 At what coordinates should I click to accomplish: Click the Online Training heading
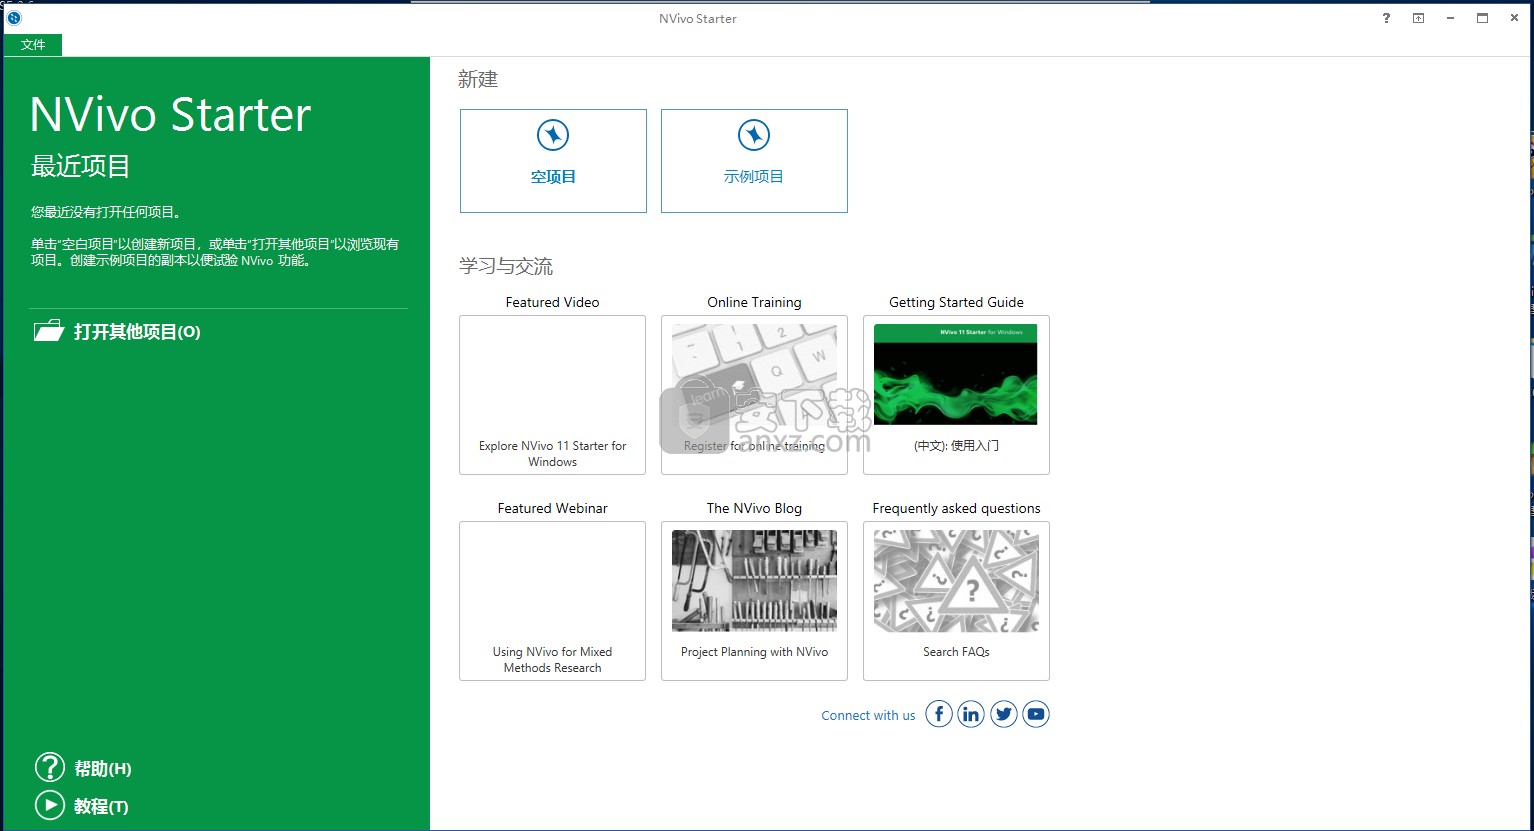pos(754,302)
